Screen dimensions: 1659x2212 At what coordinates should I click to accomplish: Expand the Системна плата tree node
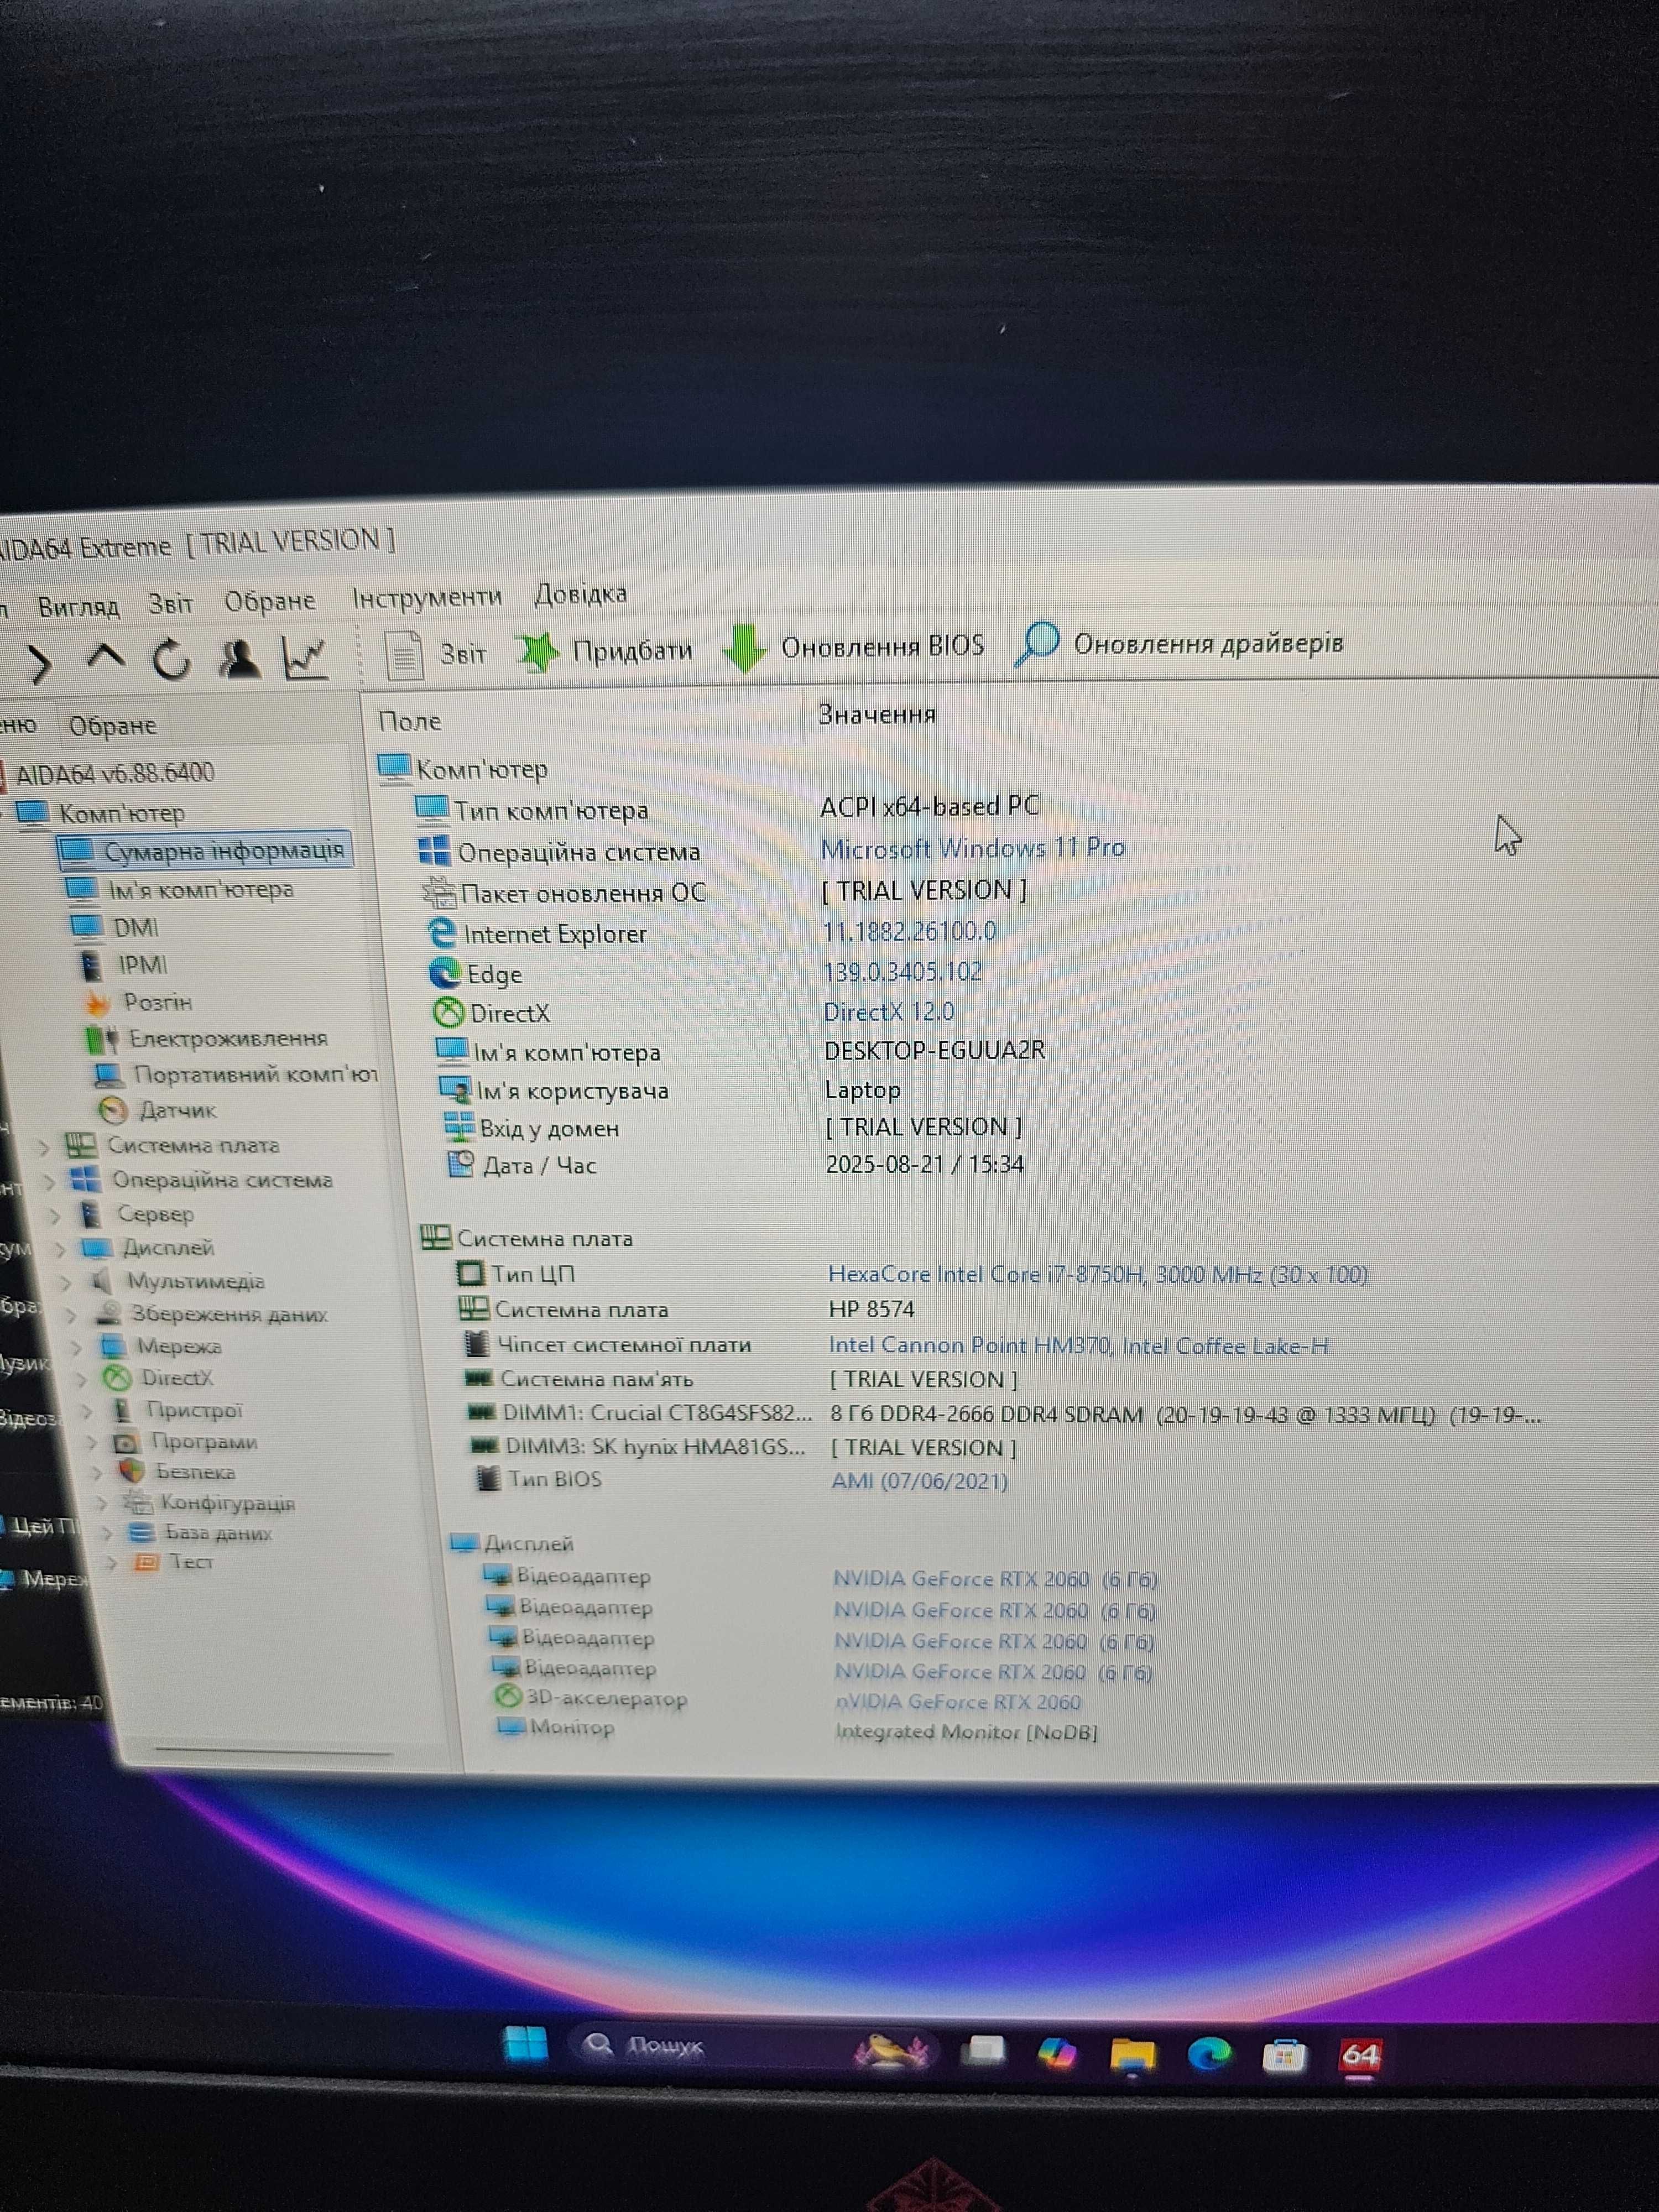(44, 1148)
